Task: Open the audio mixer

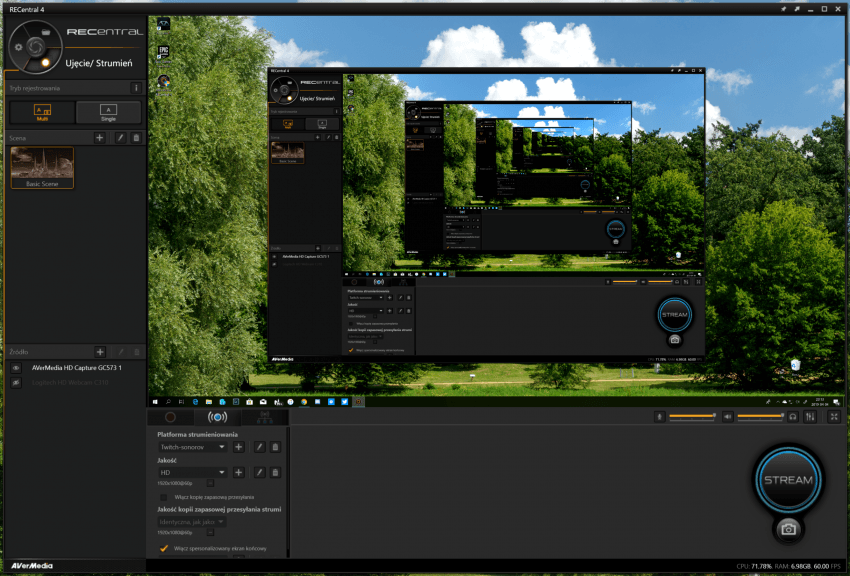Action: click(810, 416)
